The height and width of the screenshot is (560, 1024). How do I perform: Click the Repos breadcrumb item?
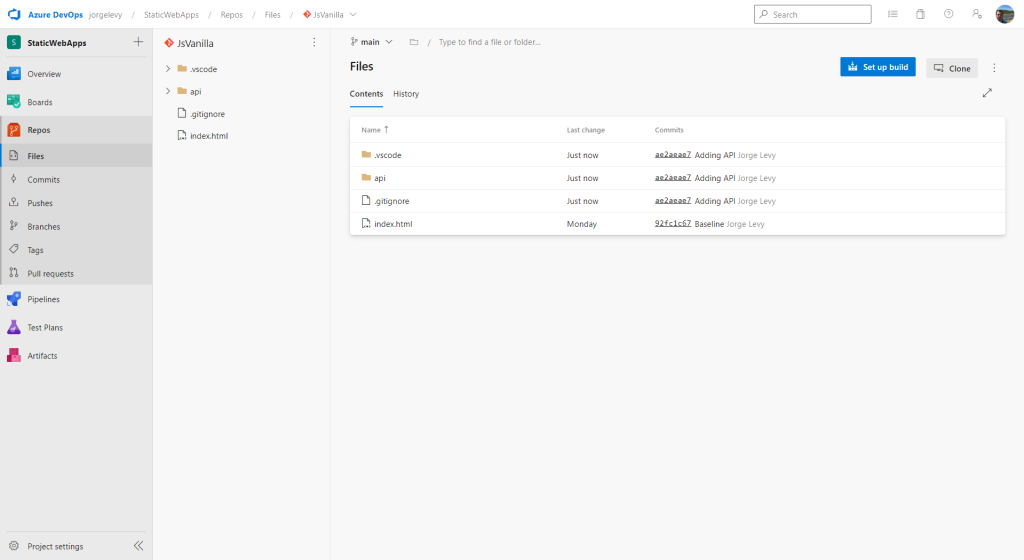pyautogui.click(x=231, y=14)
